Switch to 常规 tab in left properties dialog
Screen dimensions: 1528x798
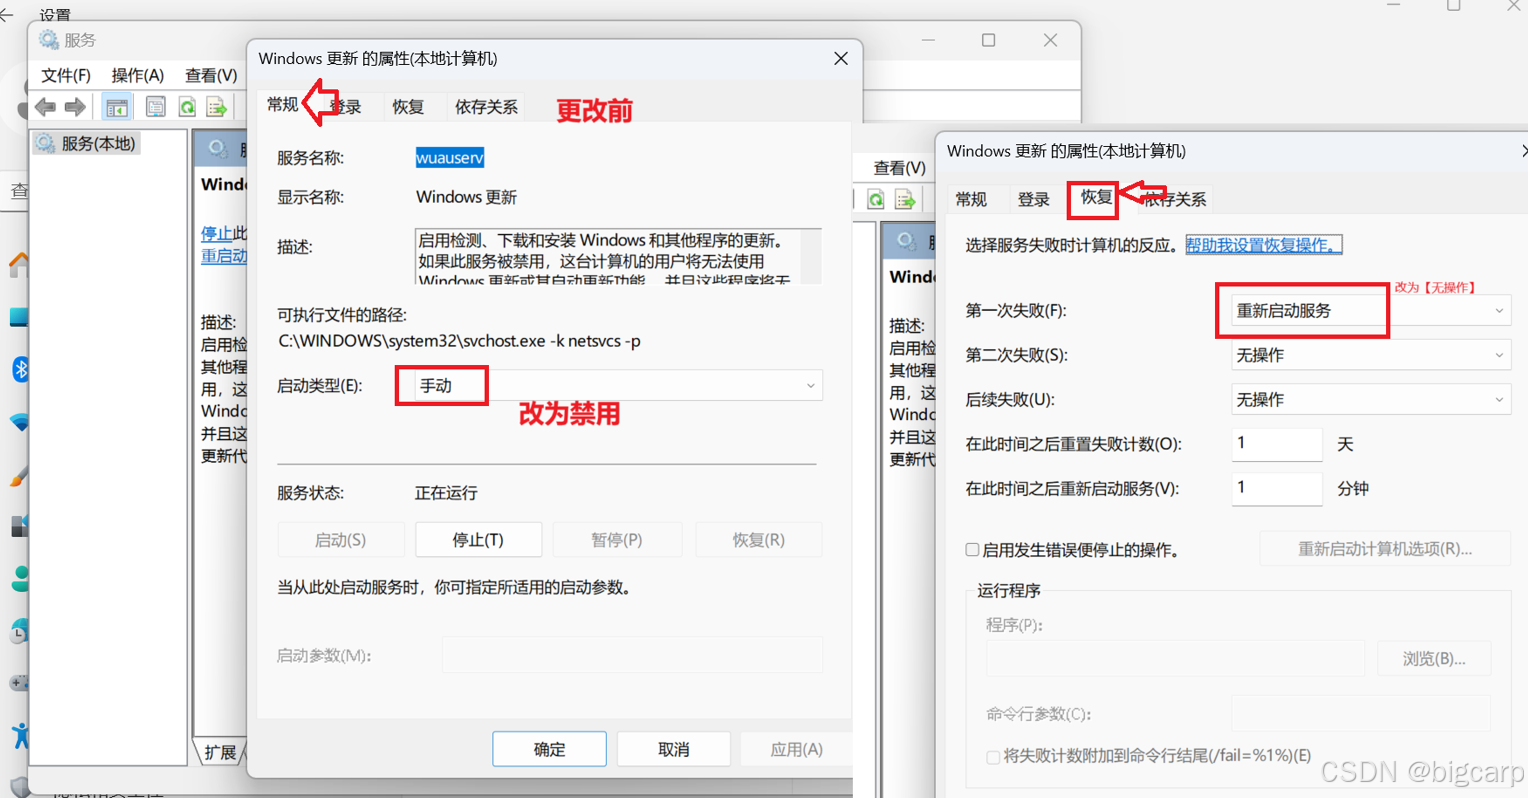[x=283, y=104]
